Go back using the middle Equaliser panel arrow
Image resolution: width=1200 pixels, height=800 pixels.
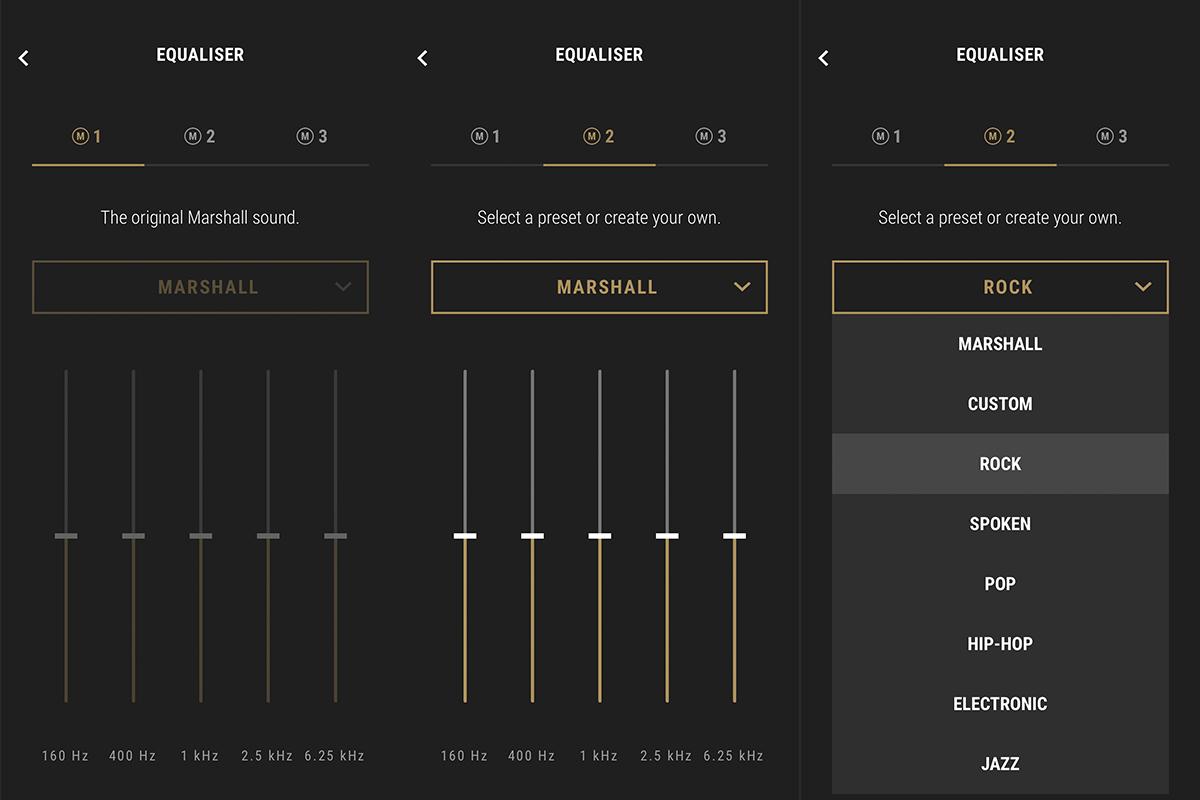tap(423, 58)
